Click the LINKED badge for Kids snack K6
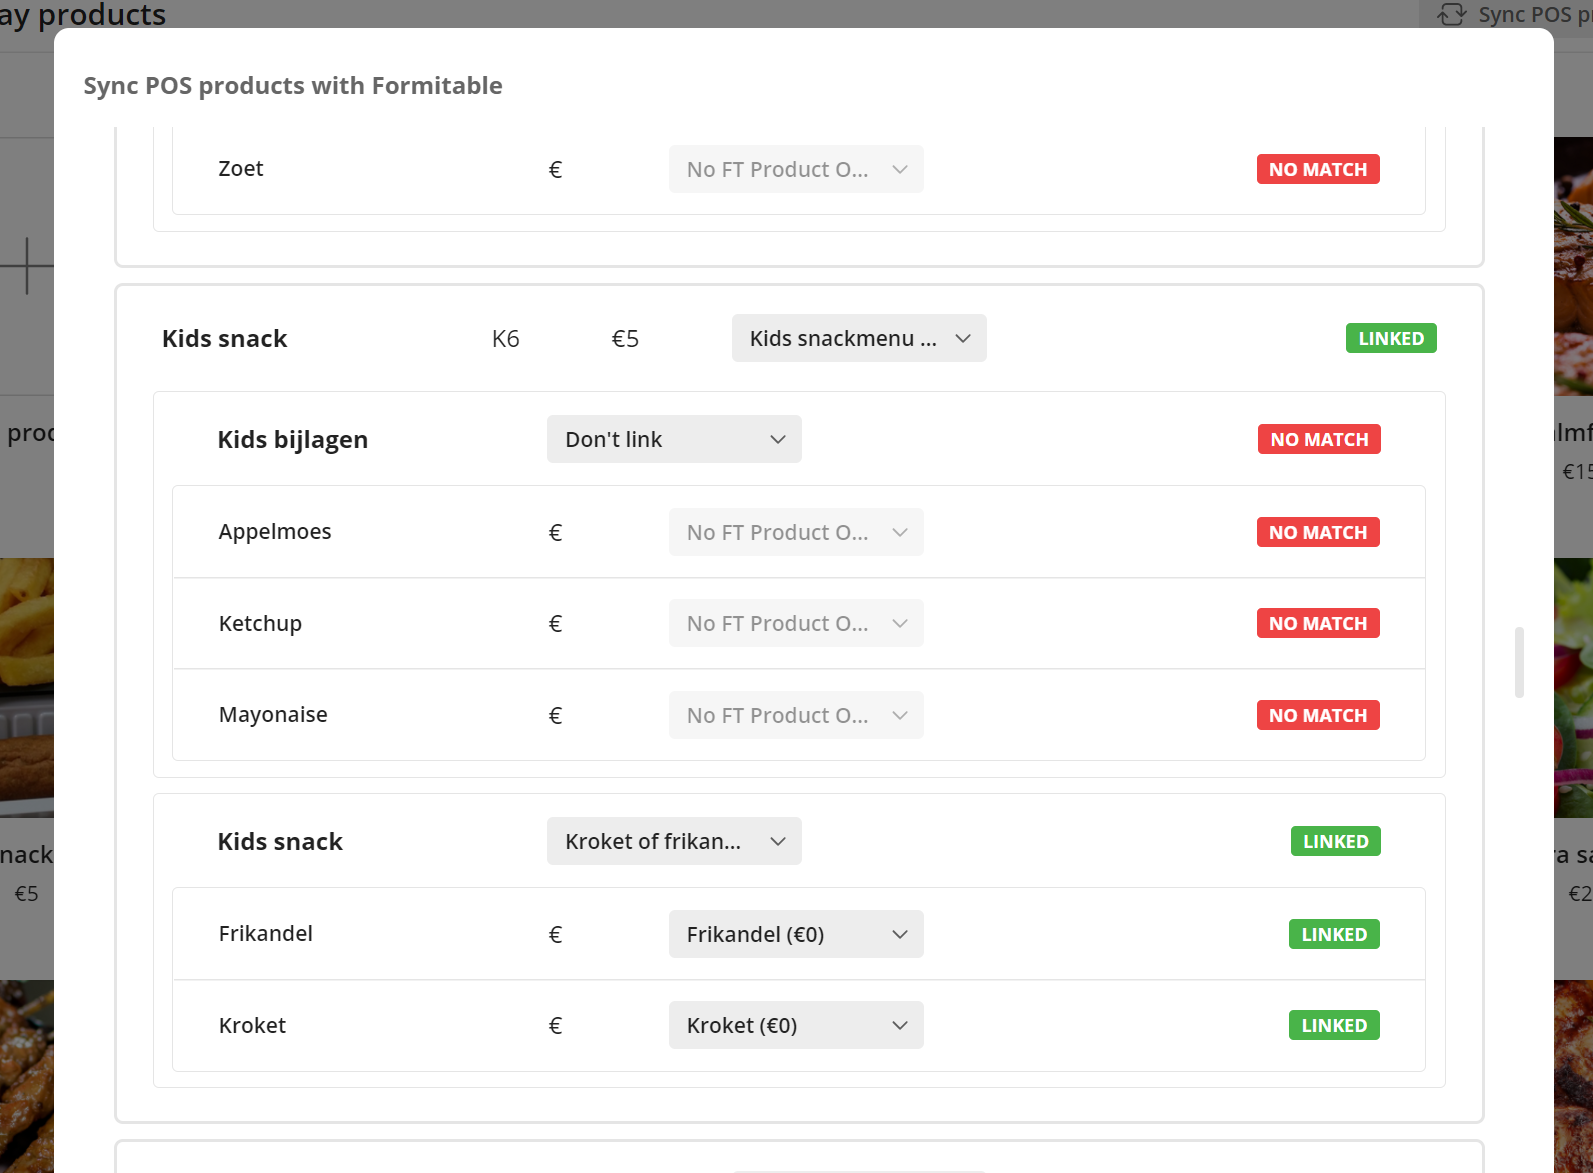Screen dimensions: 1593x1173 pyautogui.click(x=1390, y=338)
